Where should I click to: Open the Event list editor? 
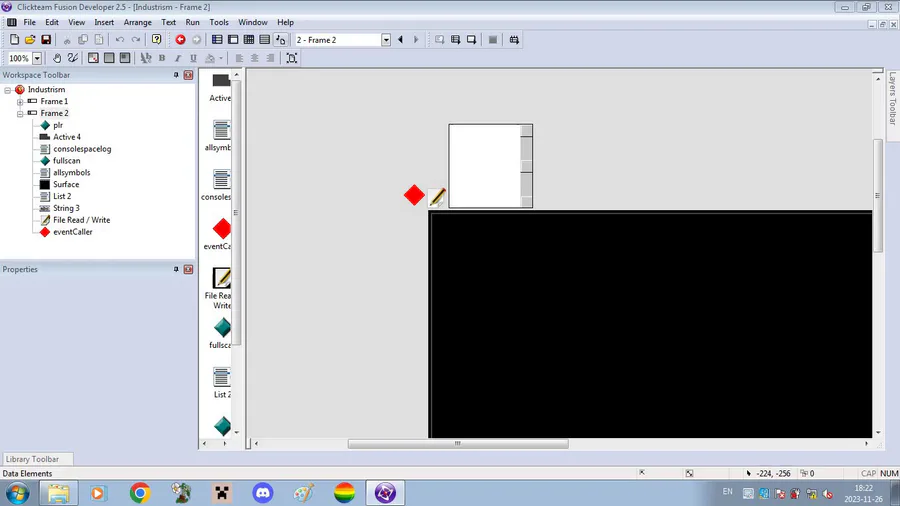pyautogui.click(x=265, y=40)
